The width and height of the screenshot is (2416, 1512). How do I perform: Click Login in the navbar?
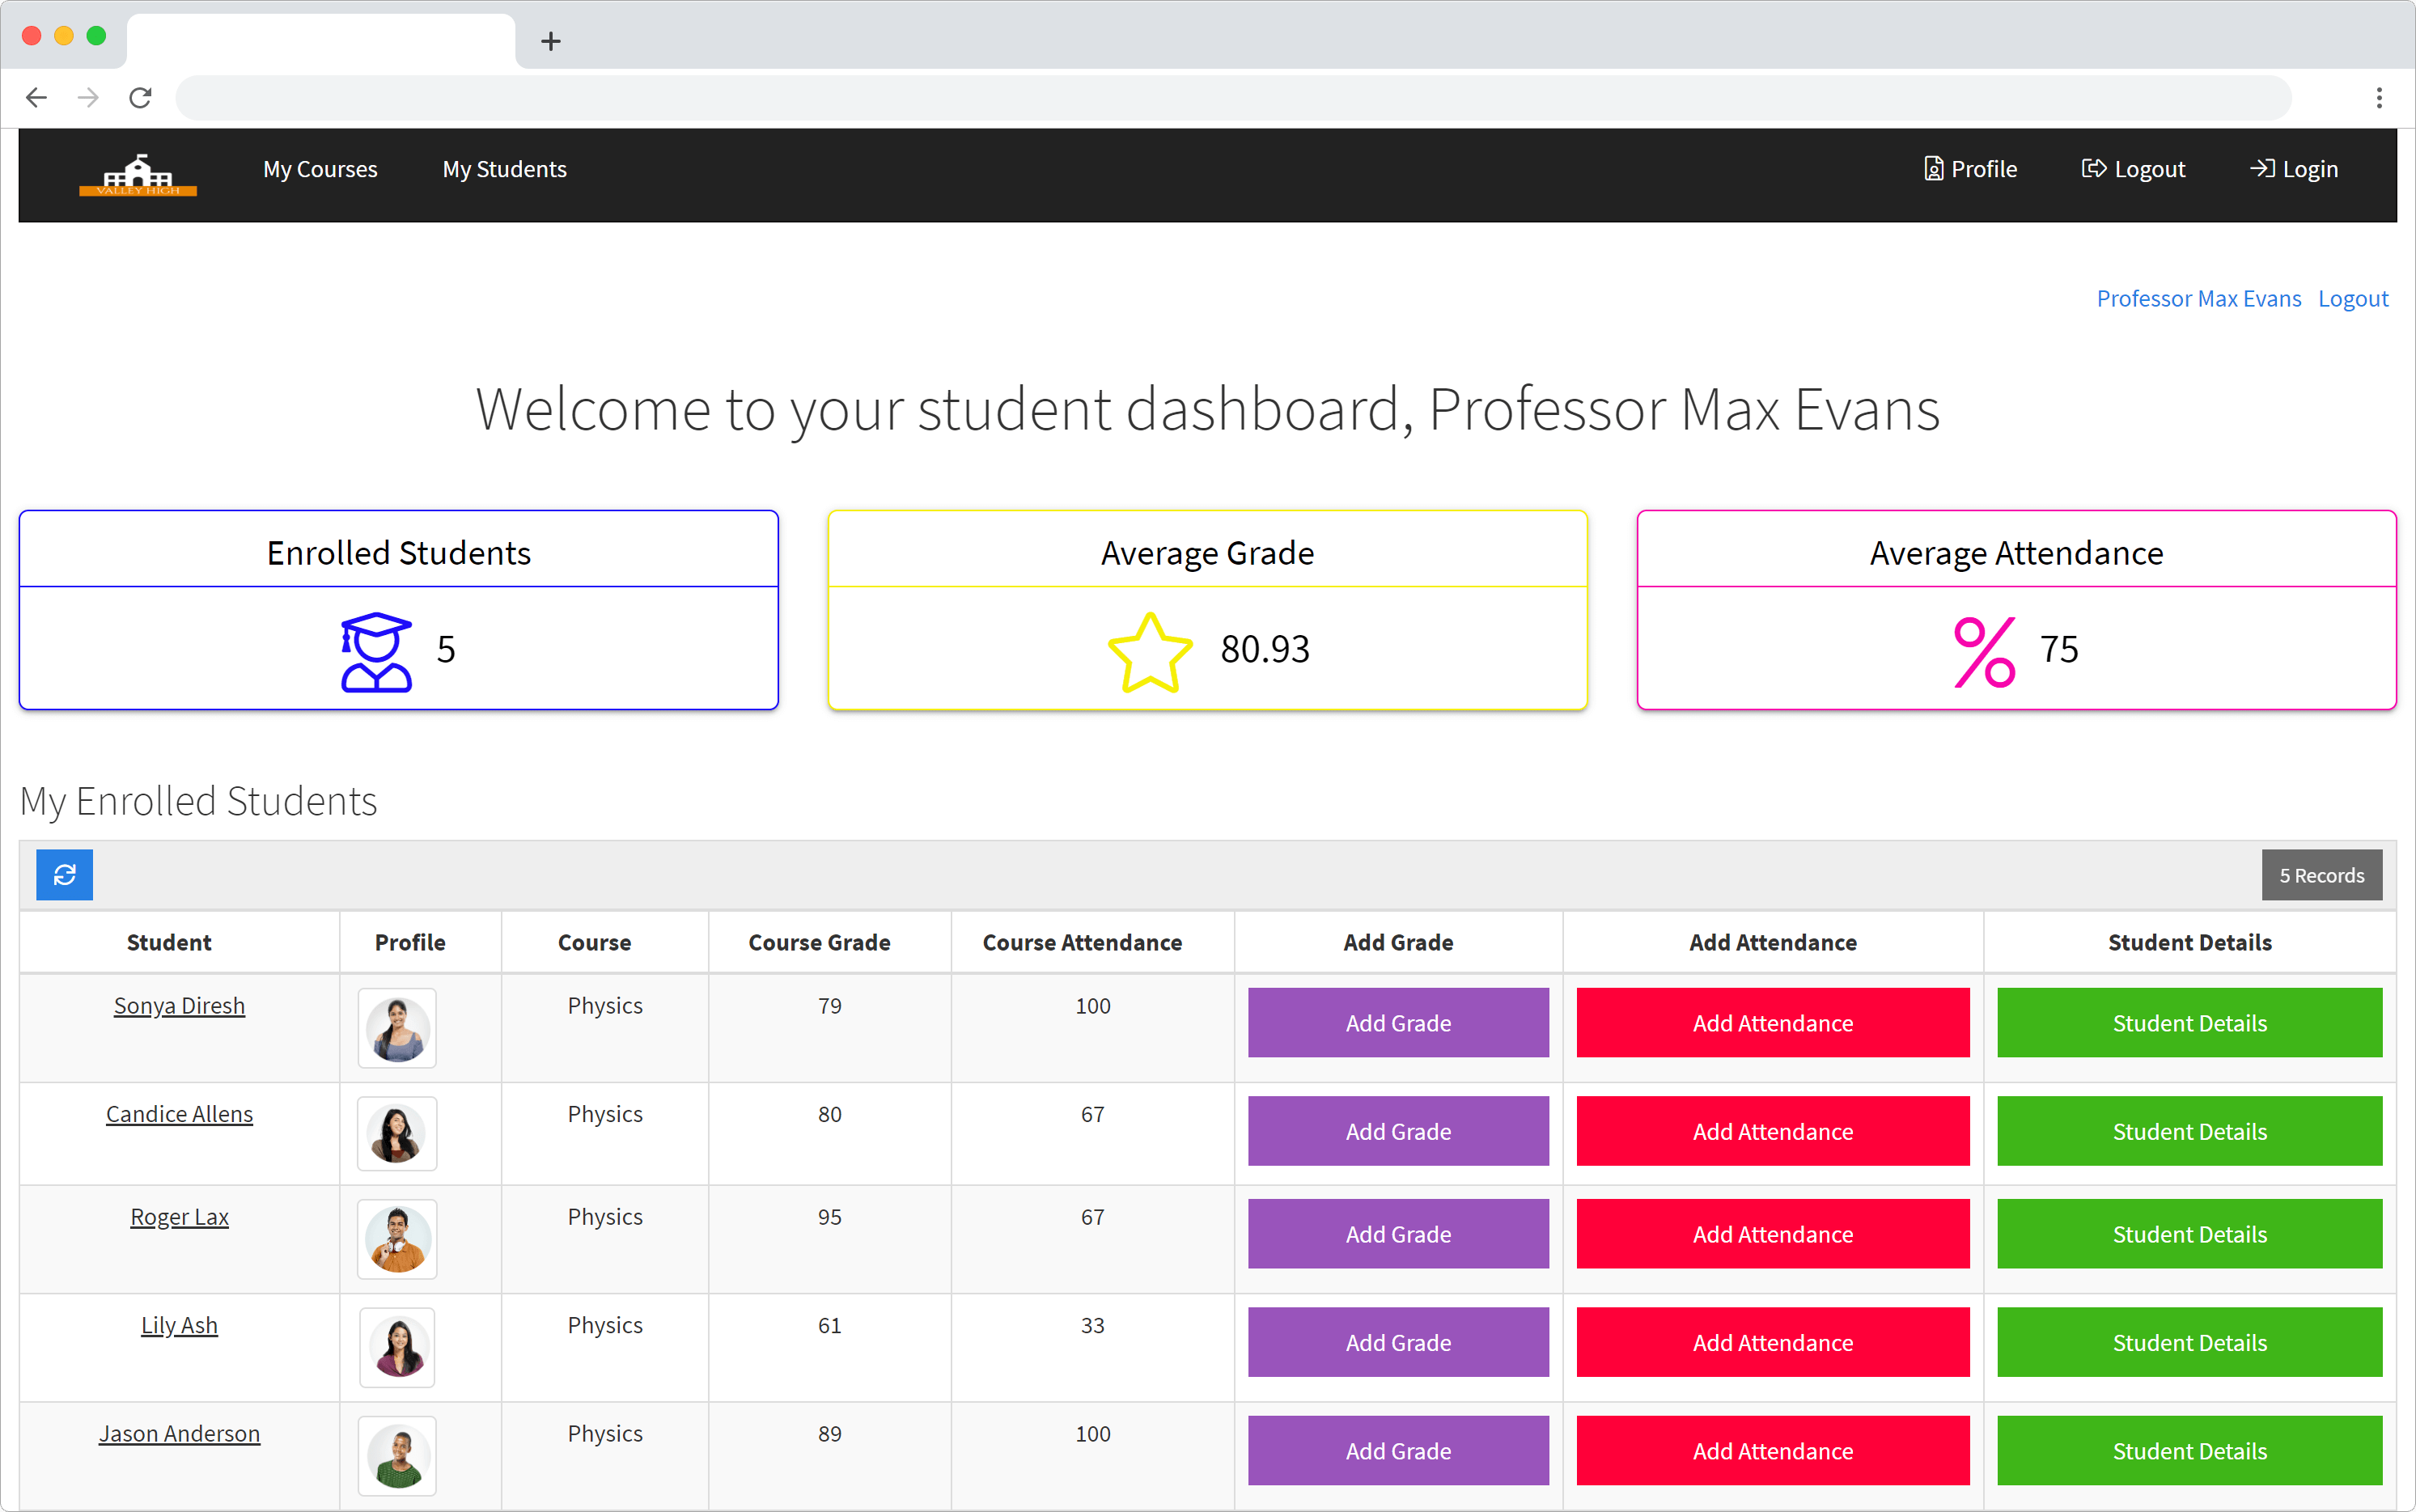coord(2294,169)
